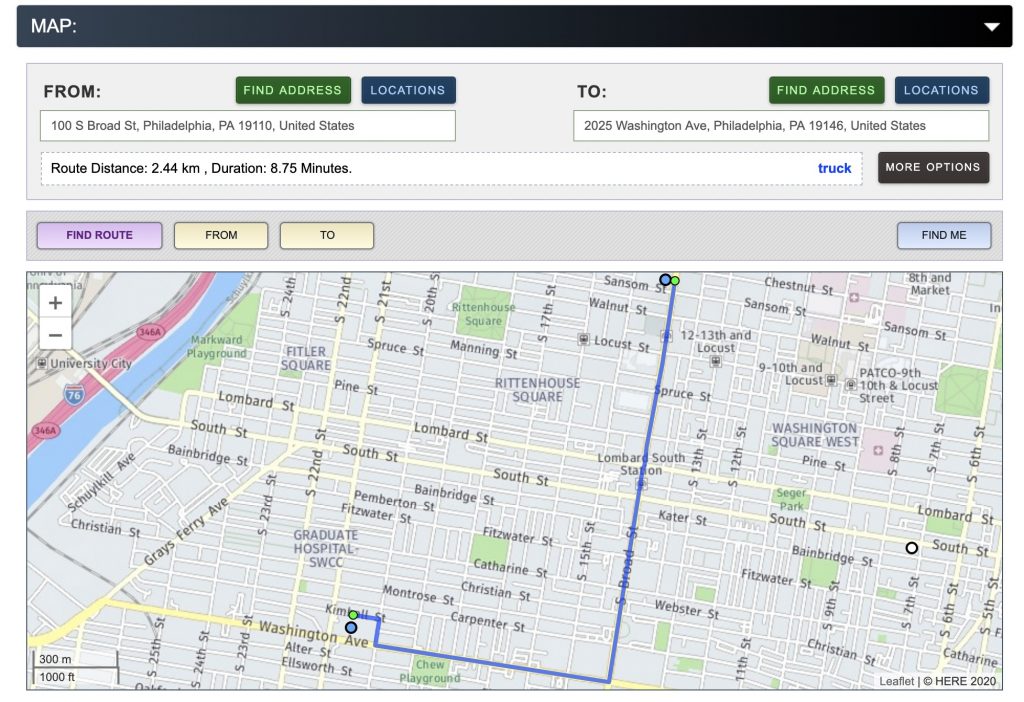
Task: Select the TO map point button
Action: coord(327,236)
